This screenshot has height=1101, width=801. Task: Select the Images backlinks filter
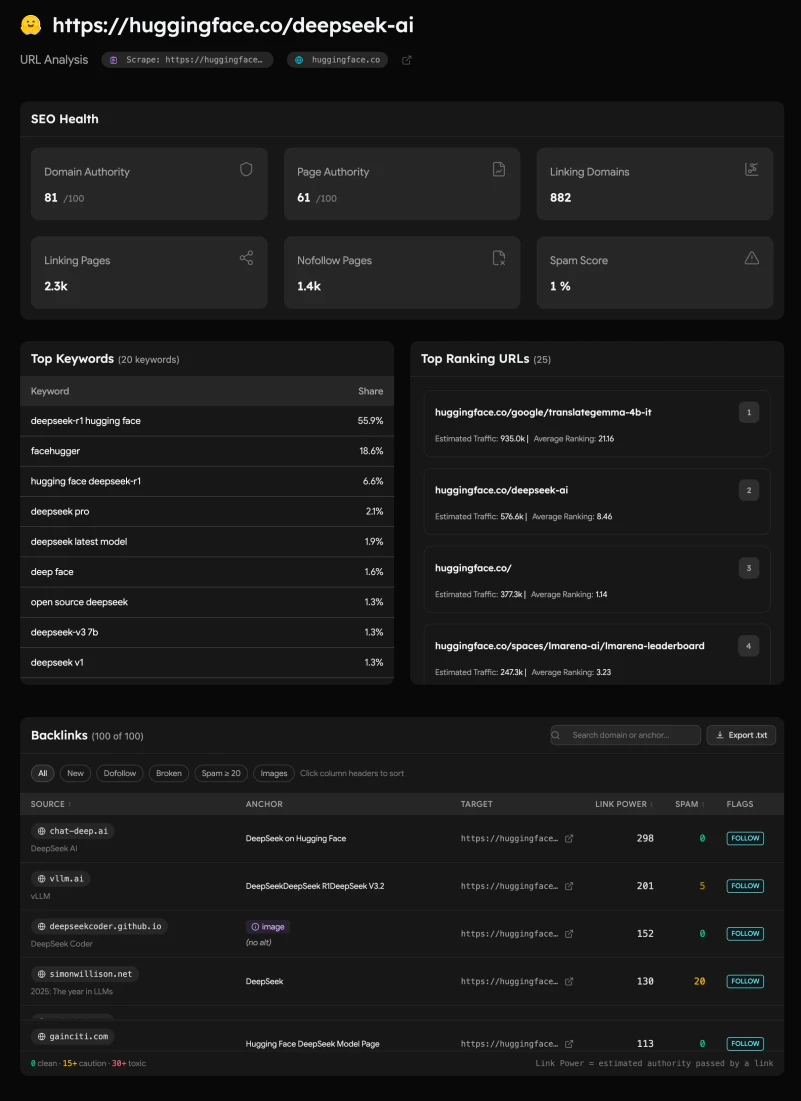(274, 773)
